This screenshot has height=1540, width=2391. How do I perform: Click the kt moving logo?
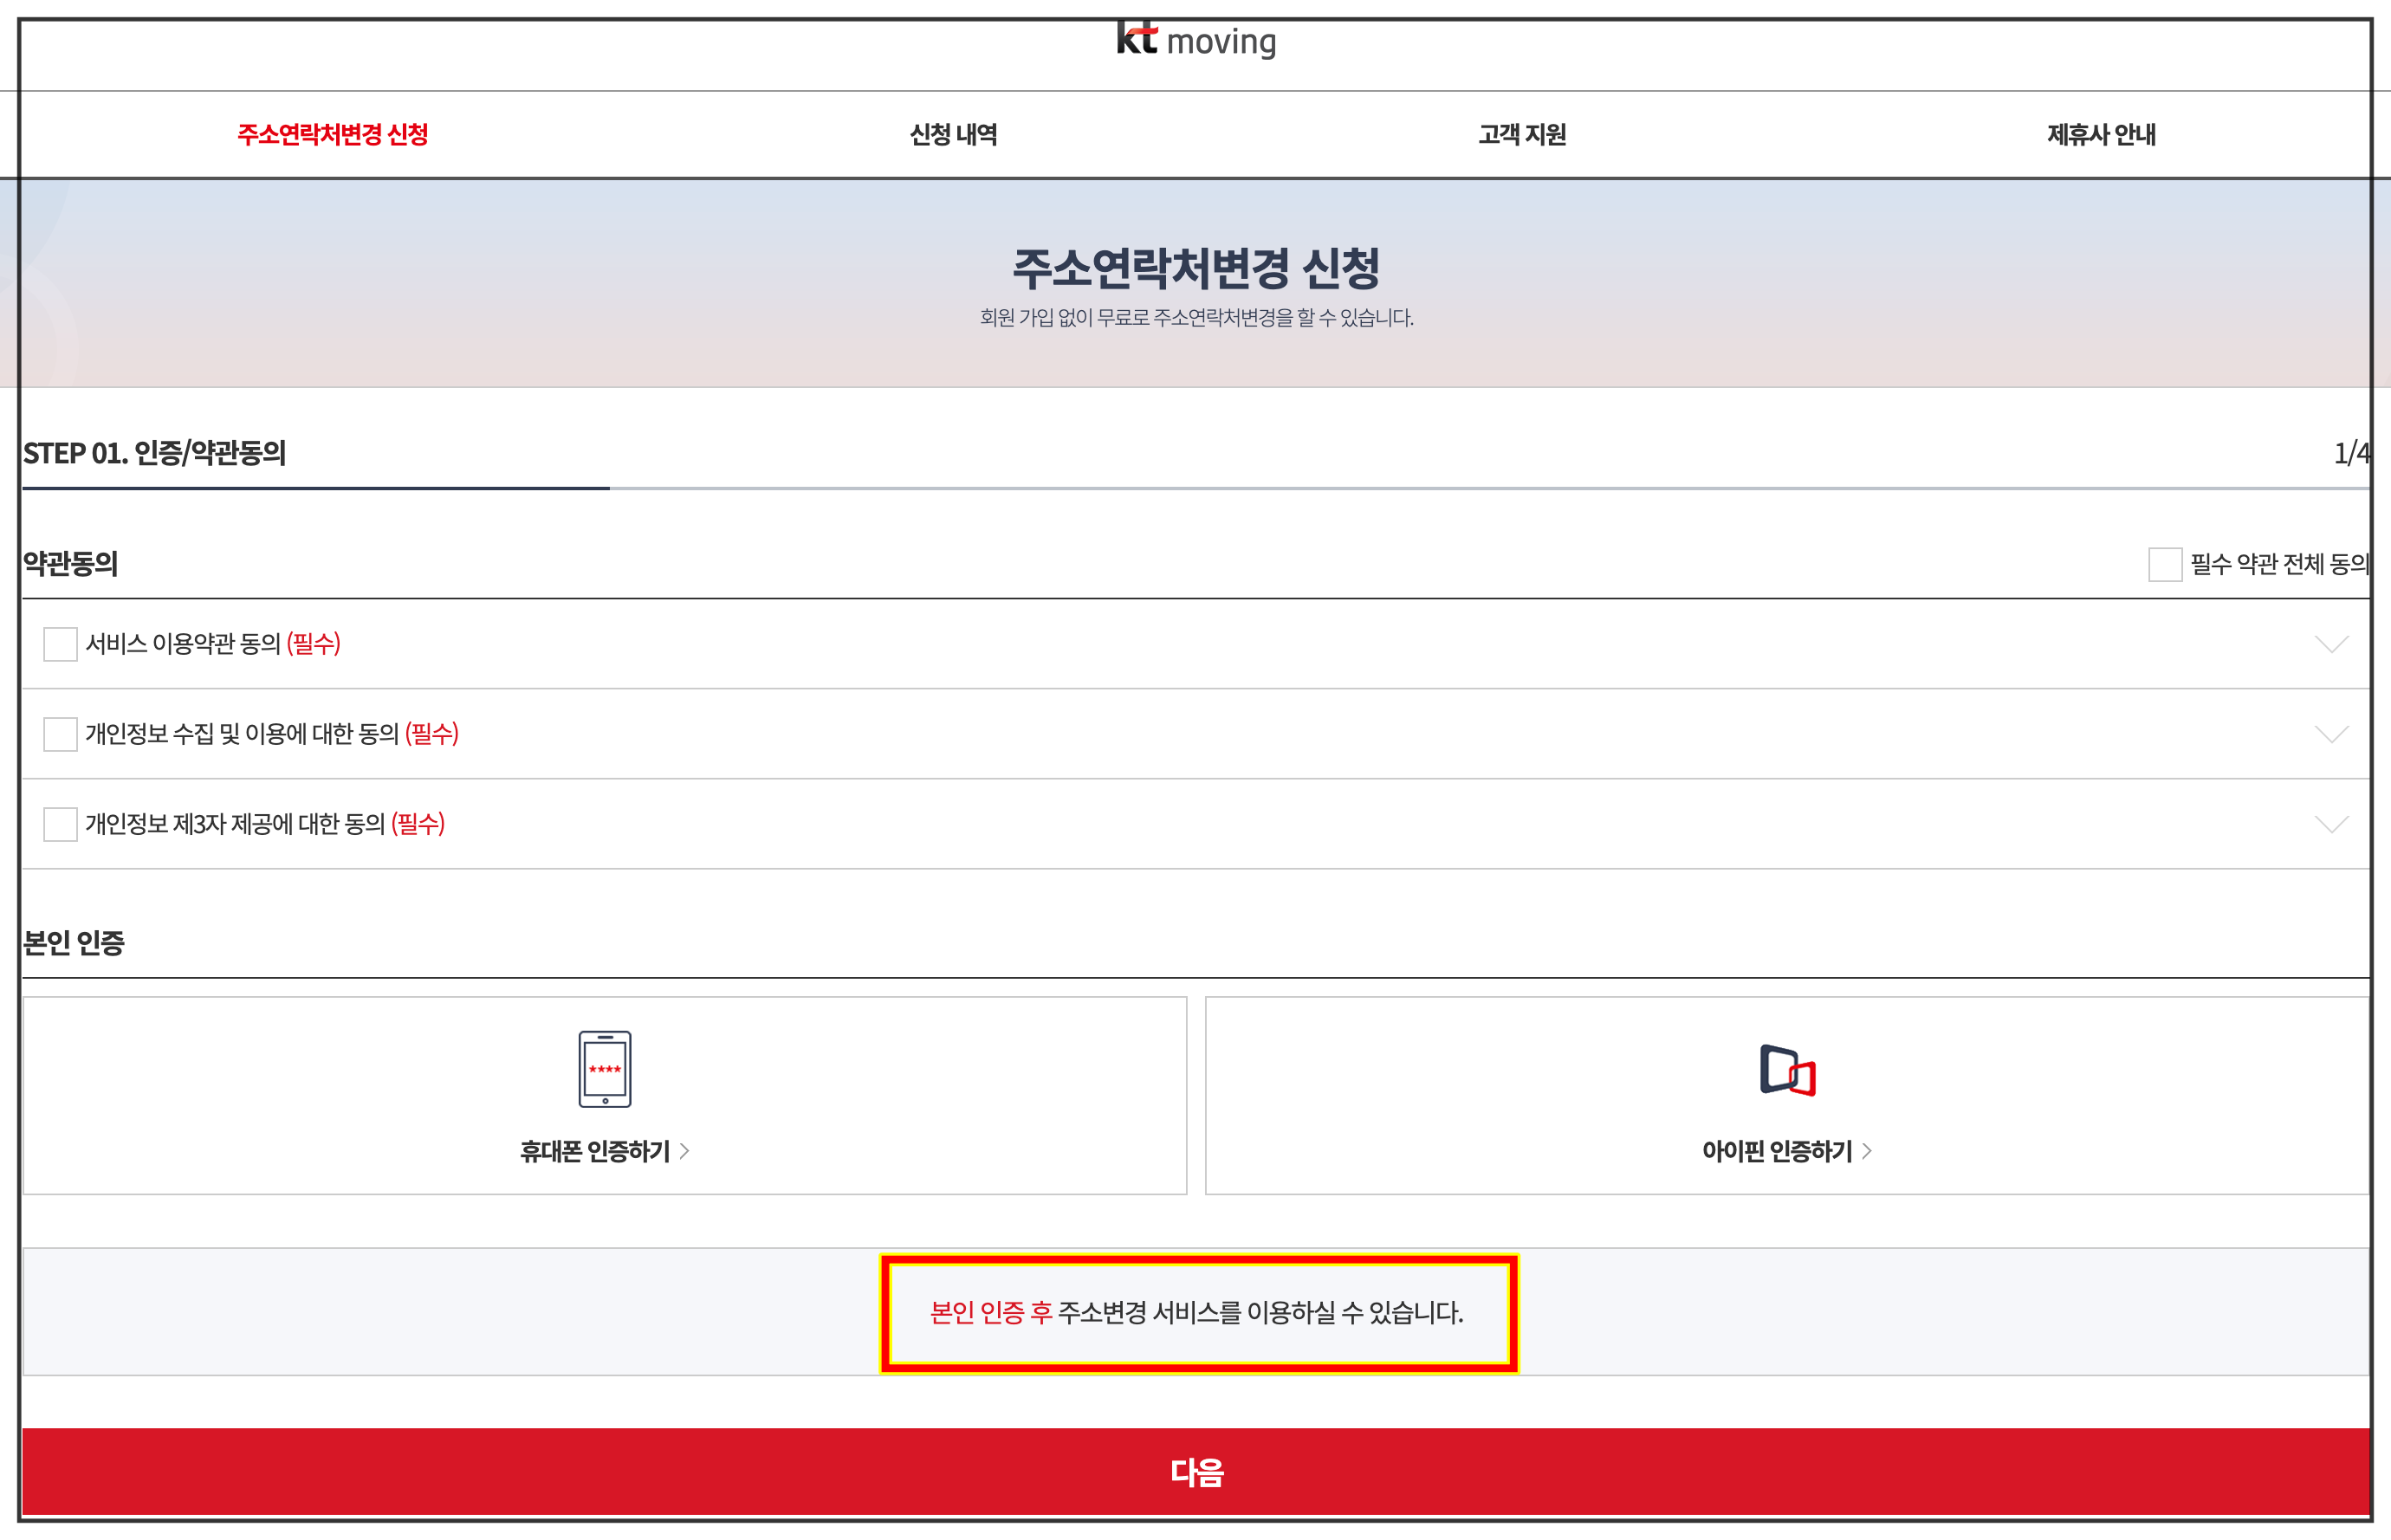point(1196,41)
